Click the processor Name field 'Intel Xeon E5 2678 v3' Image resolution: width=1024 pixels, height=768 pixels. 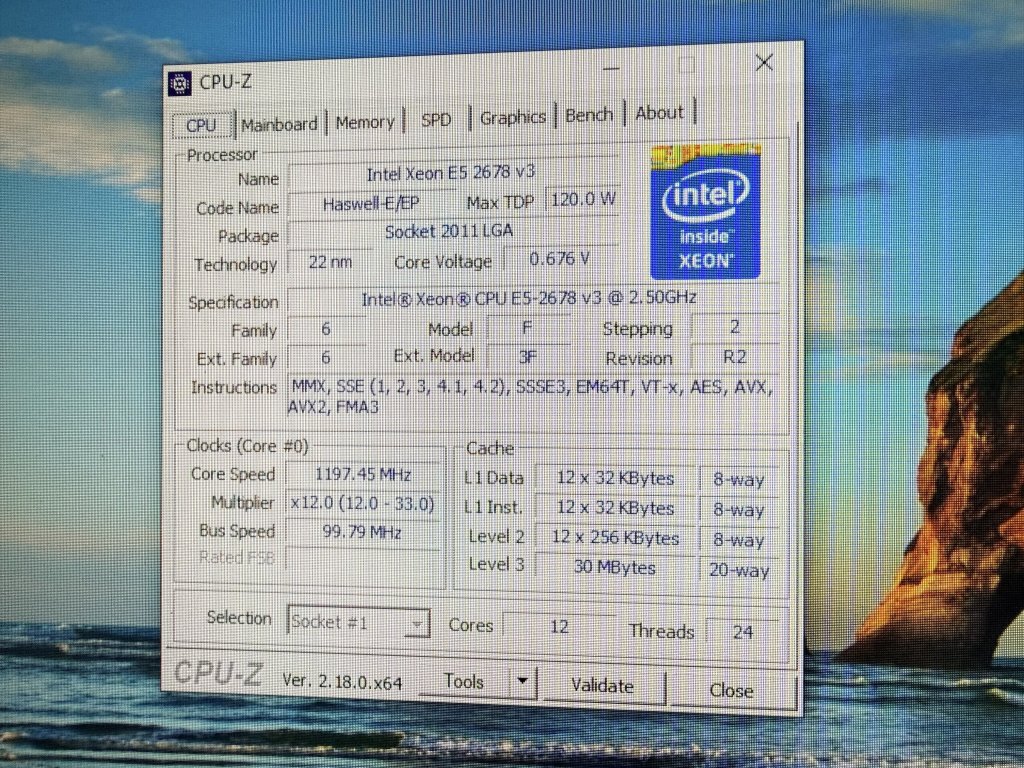tap(452, 173)
